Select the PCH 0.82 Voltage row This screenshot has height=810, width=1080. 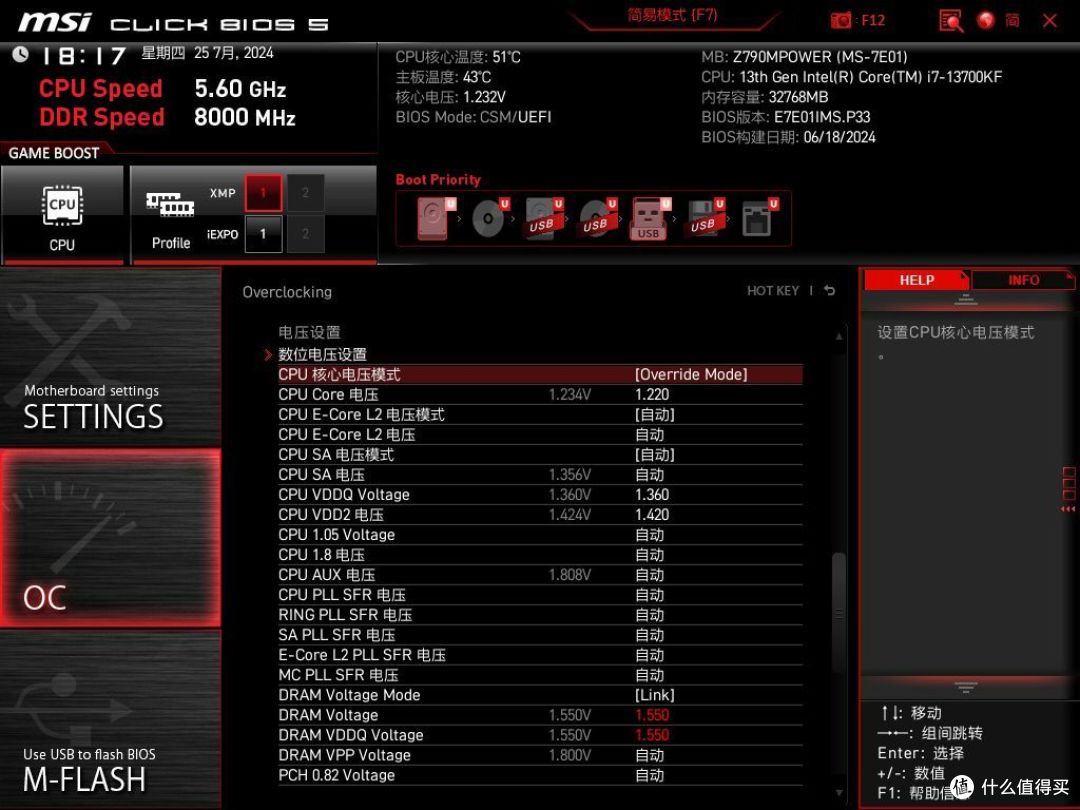click(540, 775)
